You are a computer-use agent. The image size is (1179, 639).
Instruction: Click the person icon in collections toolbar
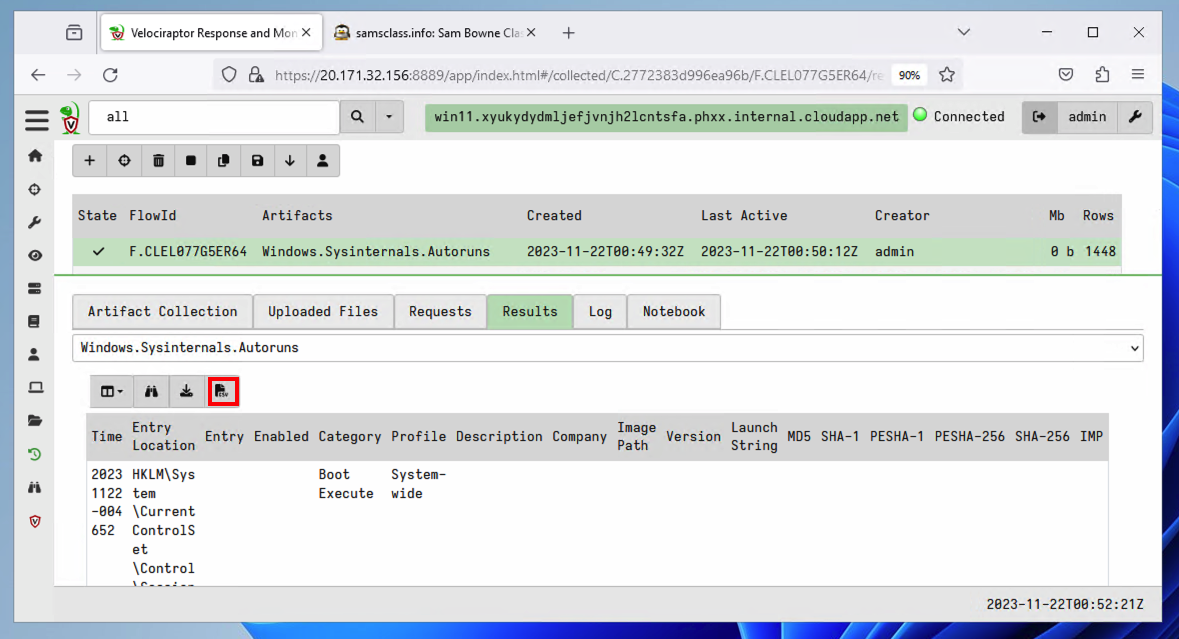pyautogui.click(x=323, y=161)
